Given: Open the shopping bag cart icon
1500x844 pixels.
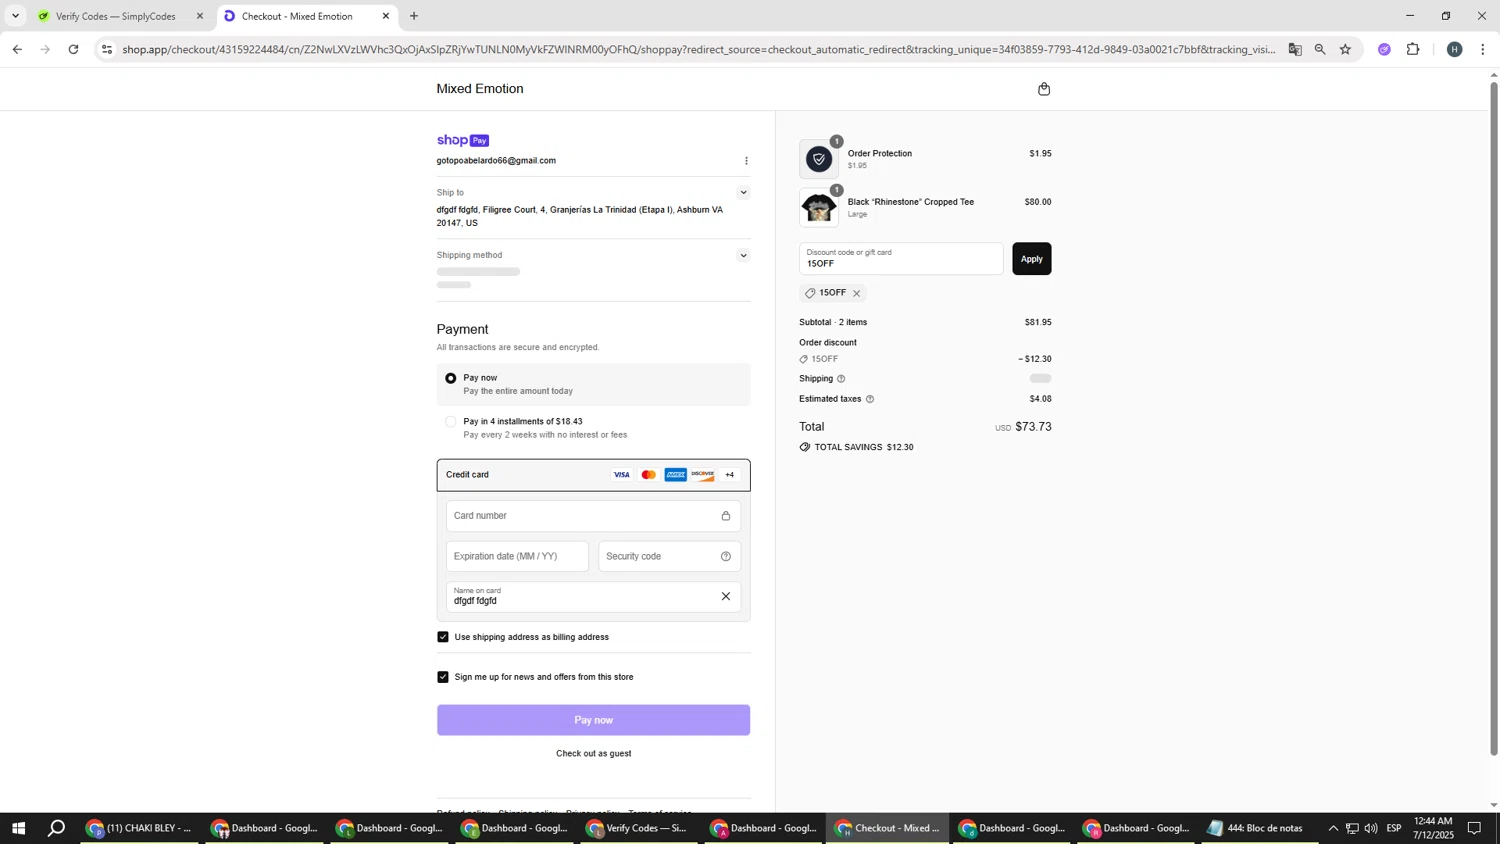Looking at the screenshot, I should 1044,89.
